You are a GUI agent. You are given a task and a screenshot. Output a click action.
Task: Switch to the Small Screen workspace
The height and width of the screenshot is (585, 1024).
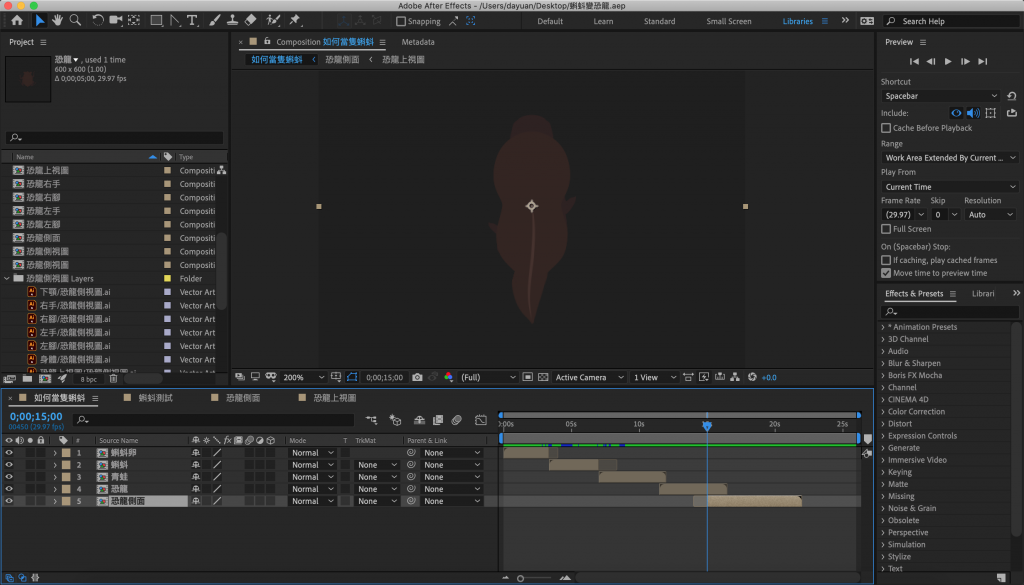tap(728, 21)
